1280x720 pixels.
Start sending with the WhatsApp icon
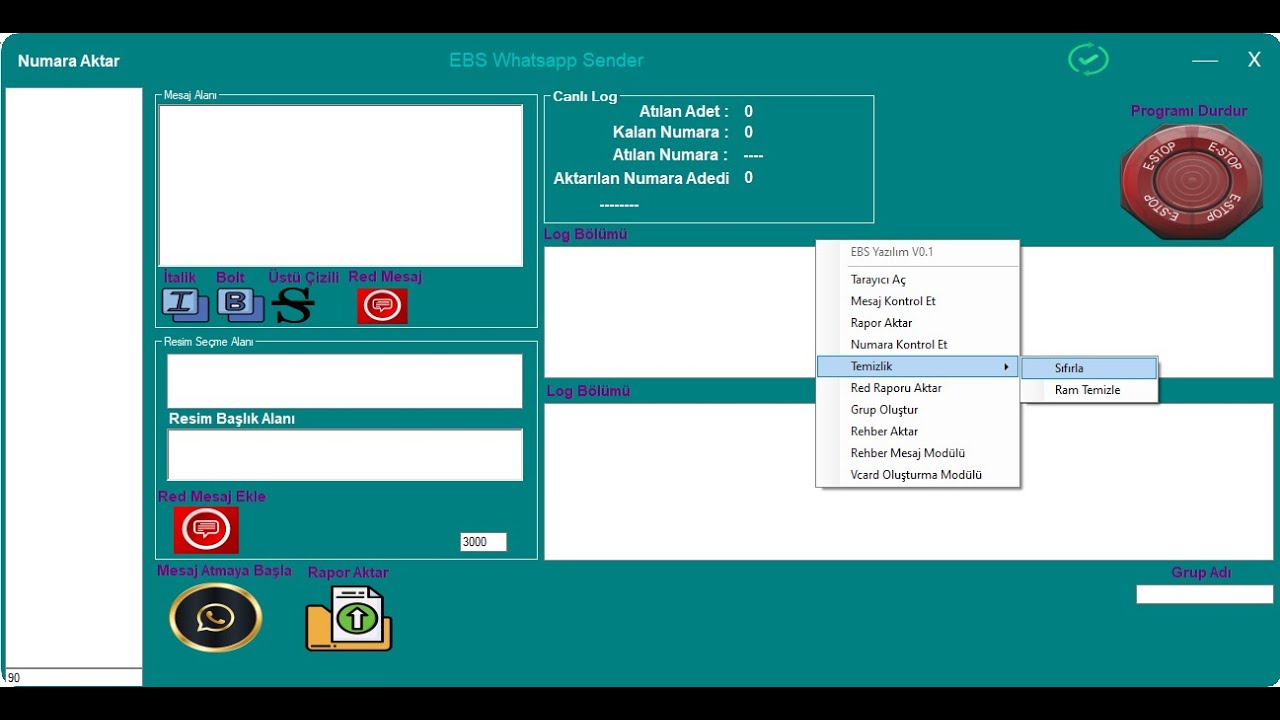click(x=216, y=618)
